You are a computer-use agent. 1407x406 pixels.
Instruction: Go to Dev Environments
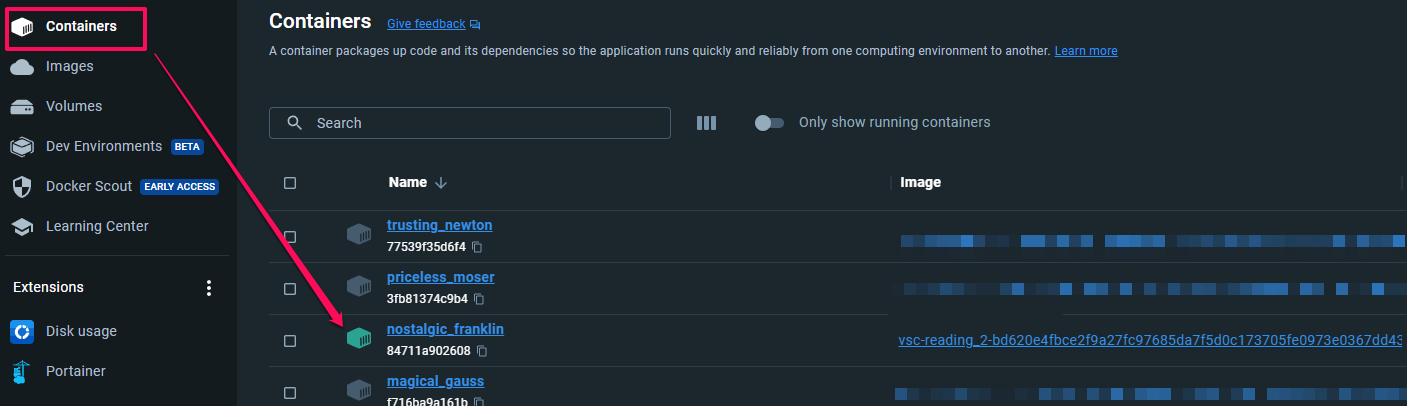point(104,146)
